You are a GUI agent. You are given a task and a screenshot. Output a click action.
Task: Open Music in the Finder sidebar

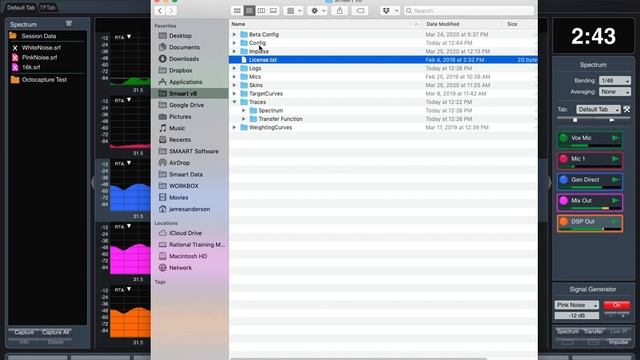tap(177, 128)
